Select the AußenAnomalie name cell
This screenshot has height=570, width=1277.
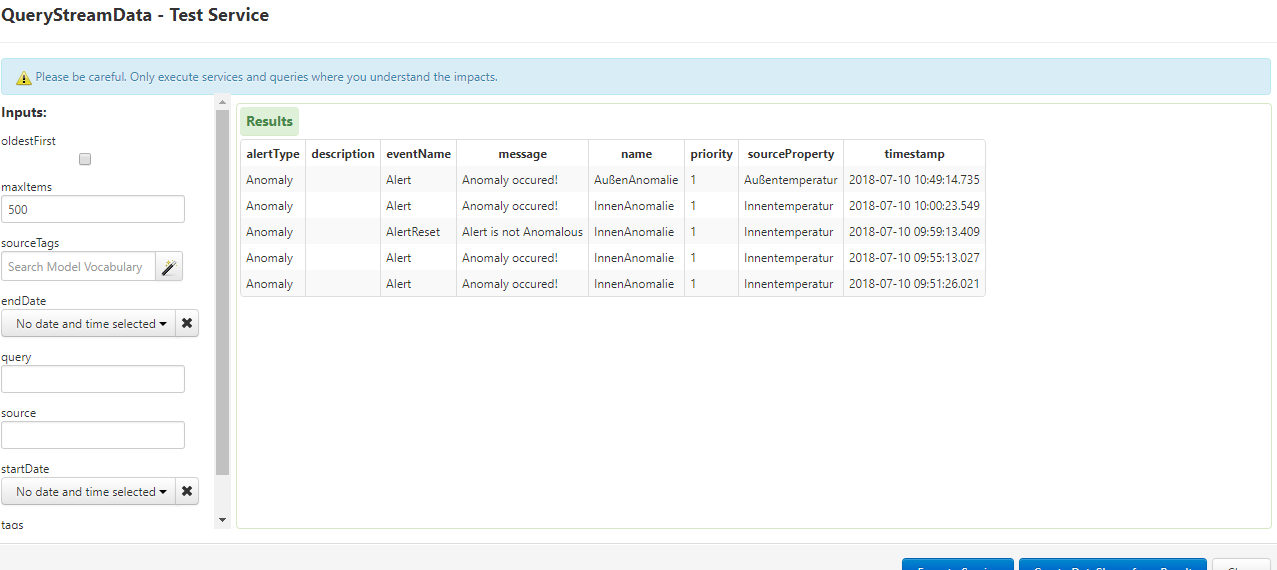(636, 180)
